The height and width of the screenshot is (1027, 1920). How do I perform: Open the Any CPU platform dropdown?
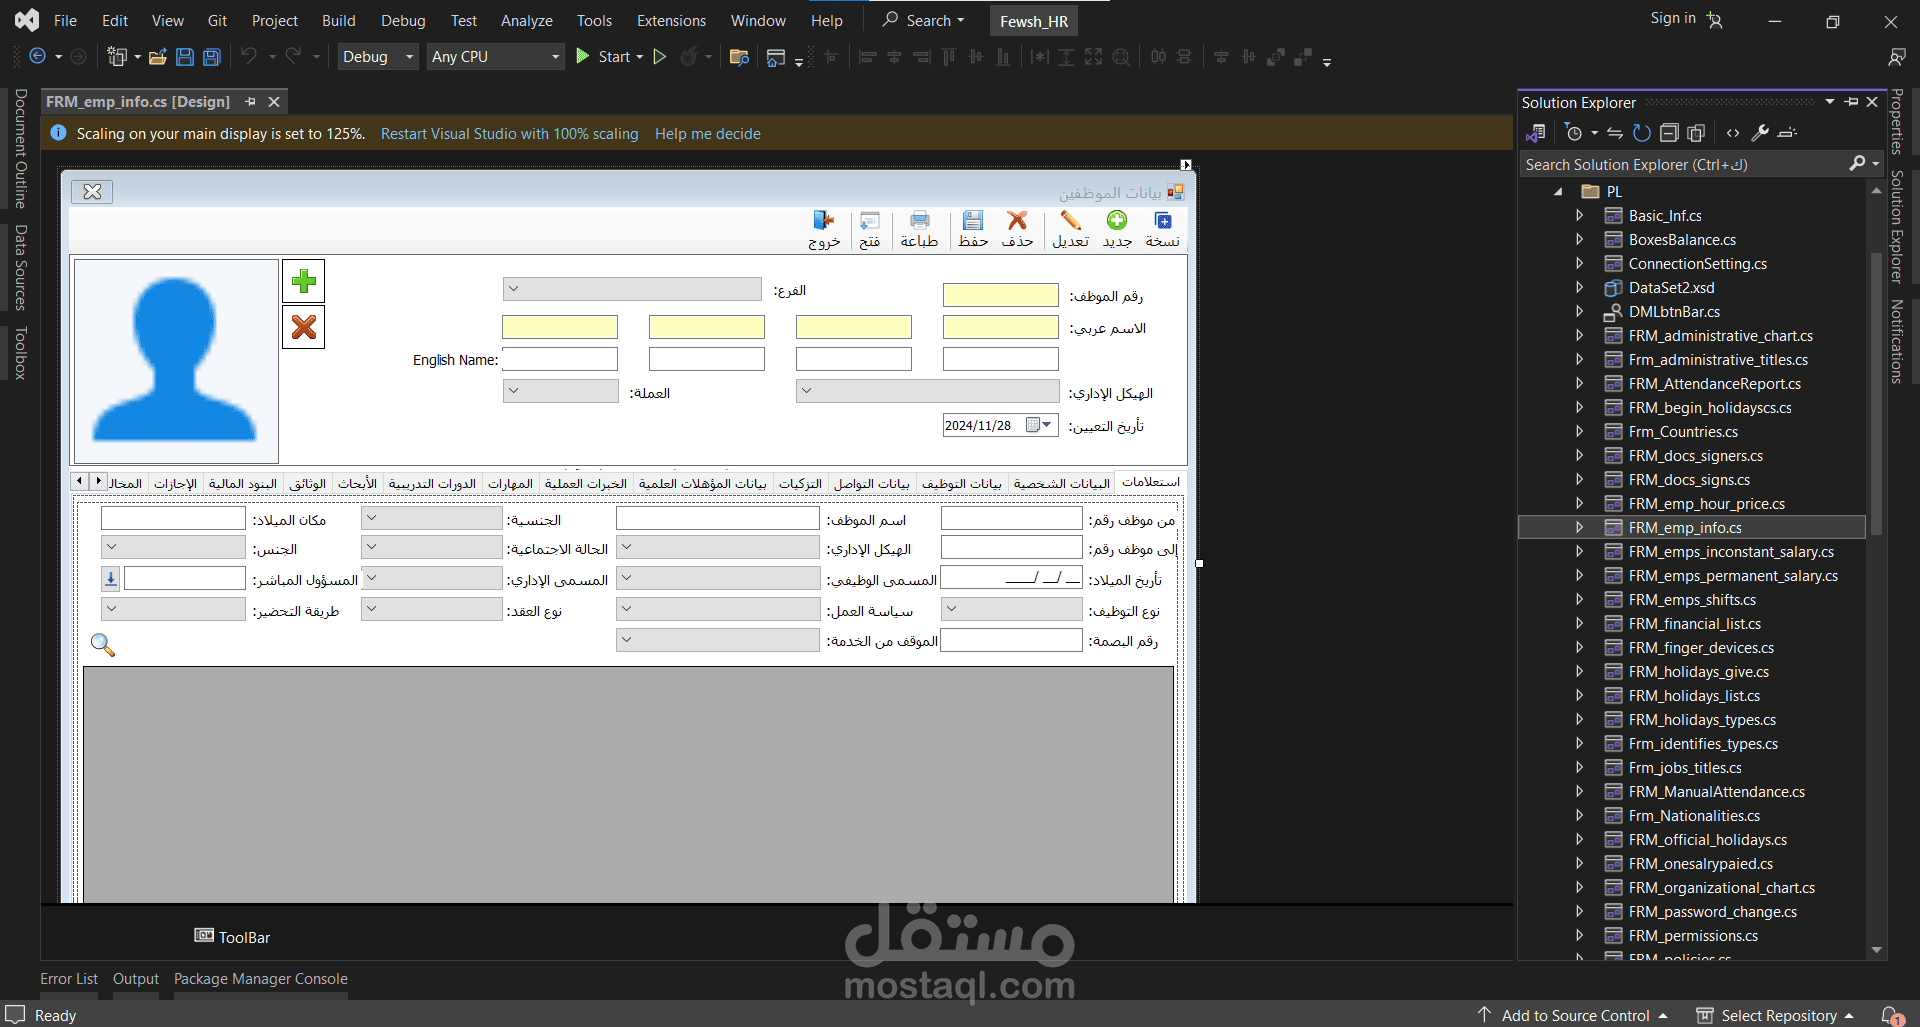[x=496, y=57]
